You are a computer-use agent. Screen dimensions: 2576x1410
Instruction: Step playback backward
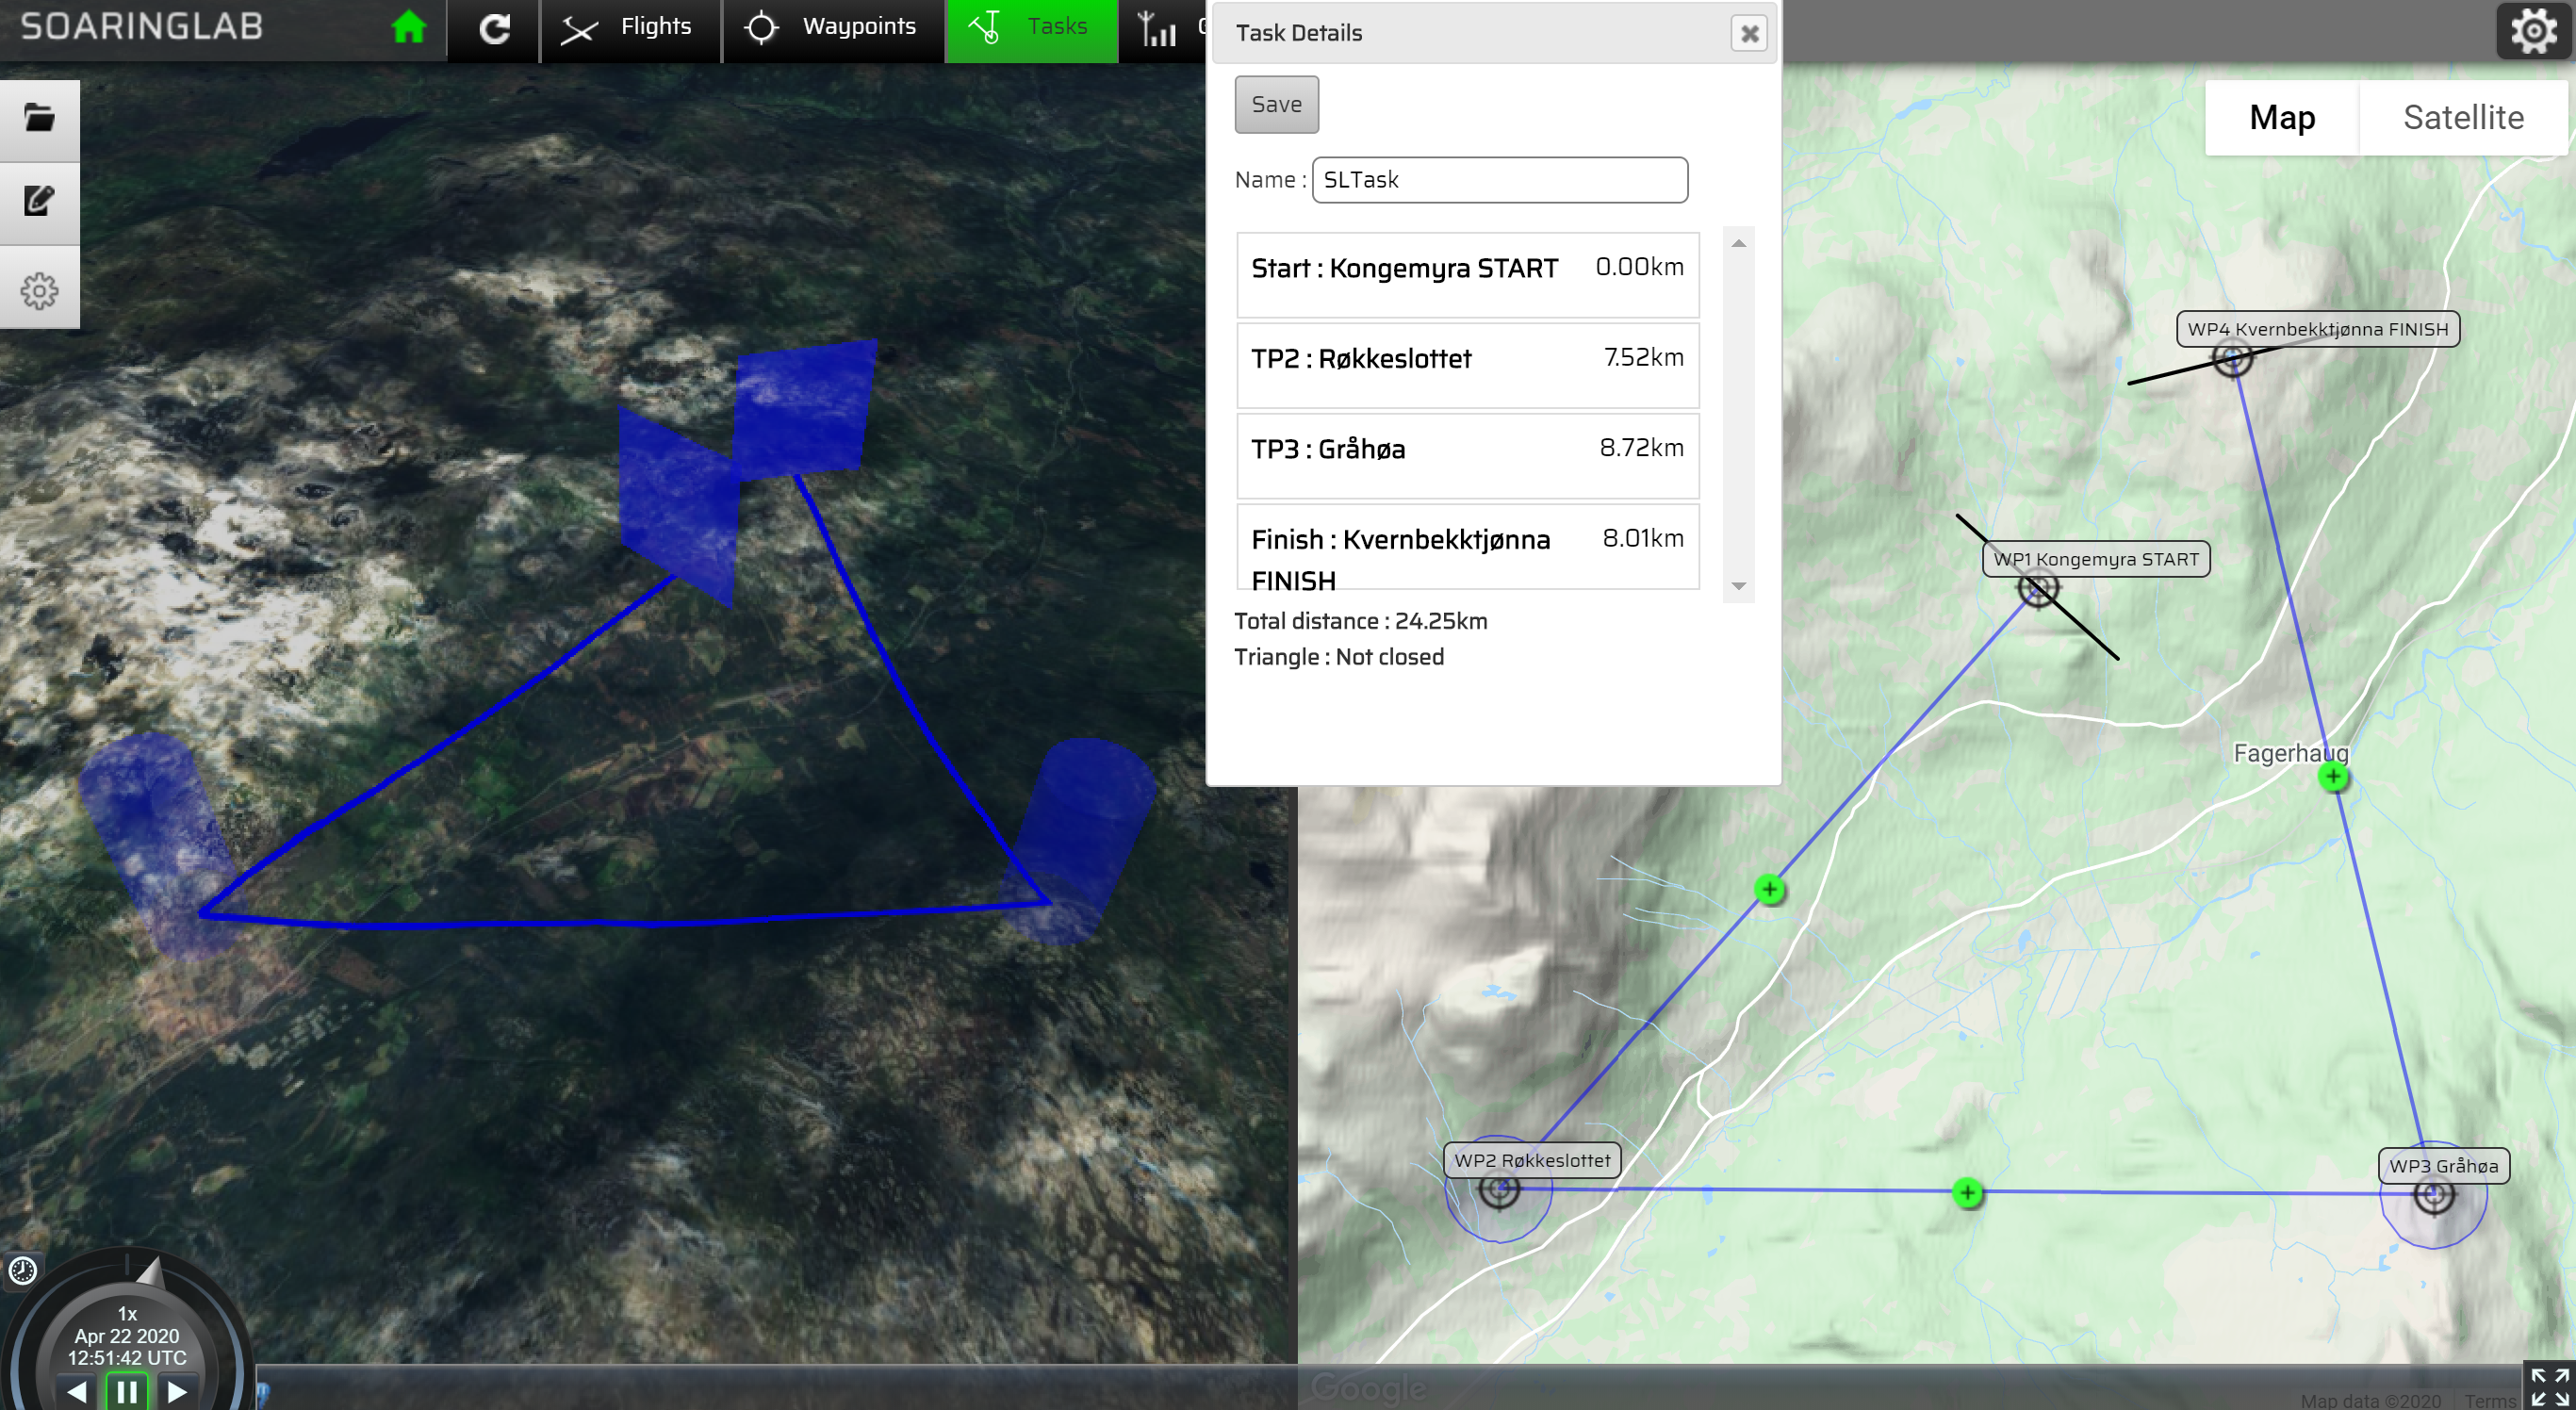pyautogui.click(x=77, y=1391)
